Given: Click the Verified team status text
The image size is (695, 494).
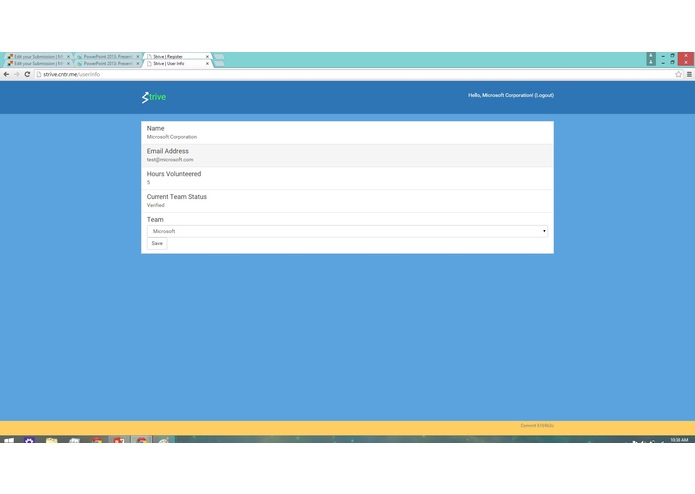Looking at the screenshot, I should [156, 205].
